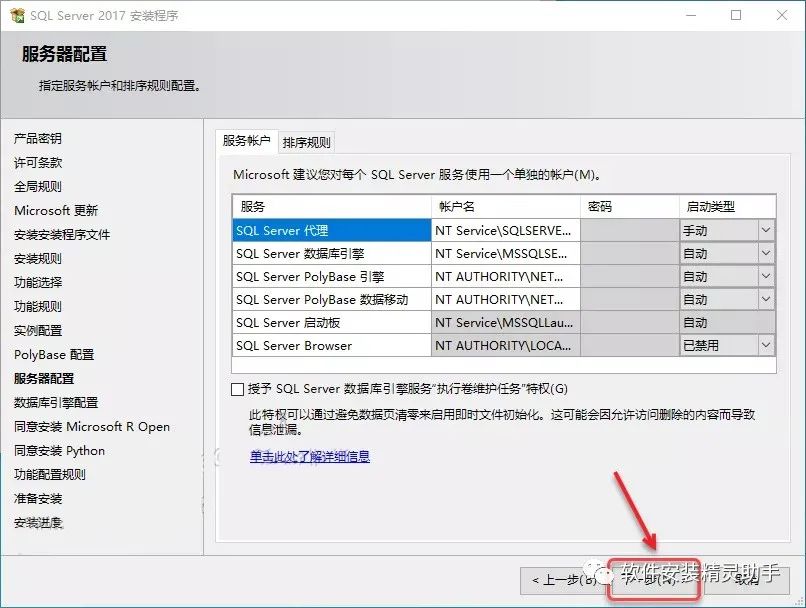Click 服务器配置 step in sidebar
Image resolution: width=806 pixels, height=608 pixels.
click(x=44, y=378)
